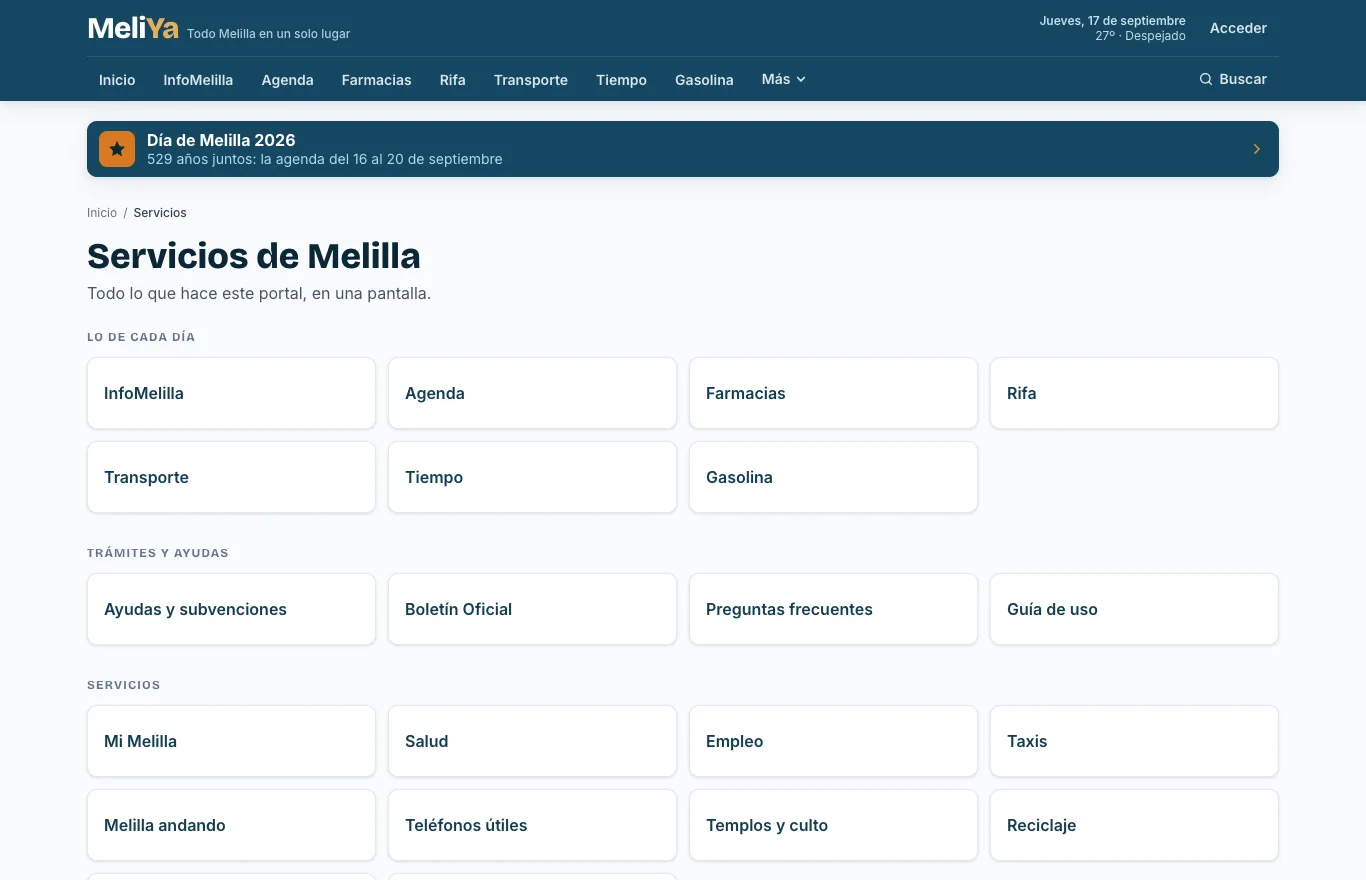Open the Guía de uso card
Screen dimensions: 1366x880
pyautogui.click(x=1134, y=609)
